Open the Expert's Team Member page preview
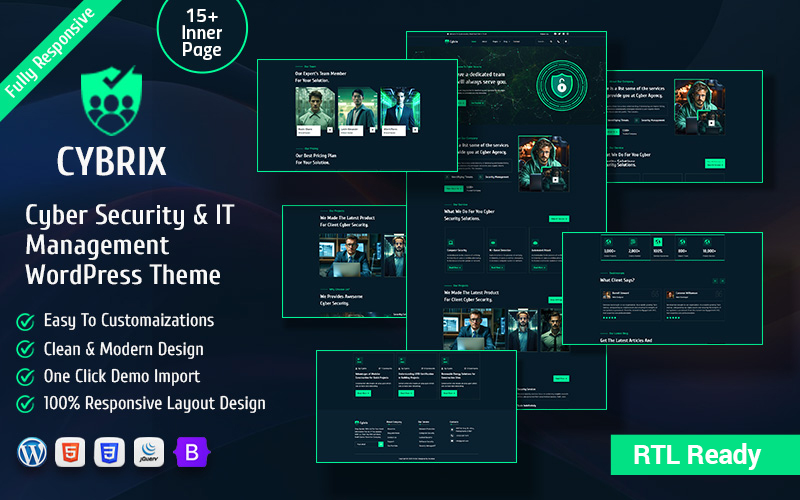Image resolution: width=800 pixels, height=500 pixels. [357, 115]
